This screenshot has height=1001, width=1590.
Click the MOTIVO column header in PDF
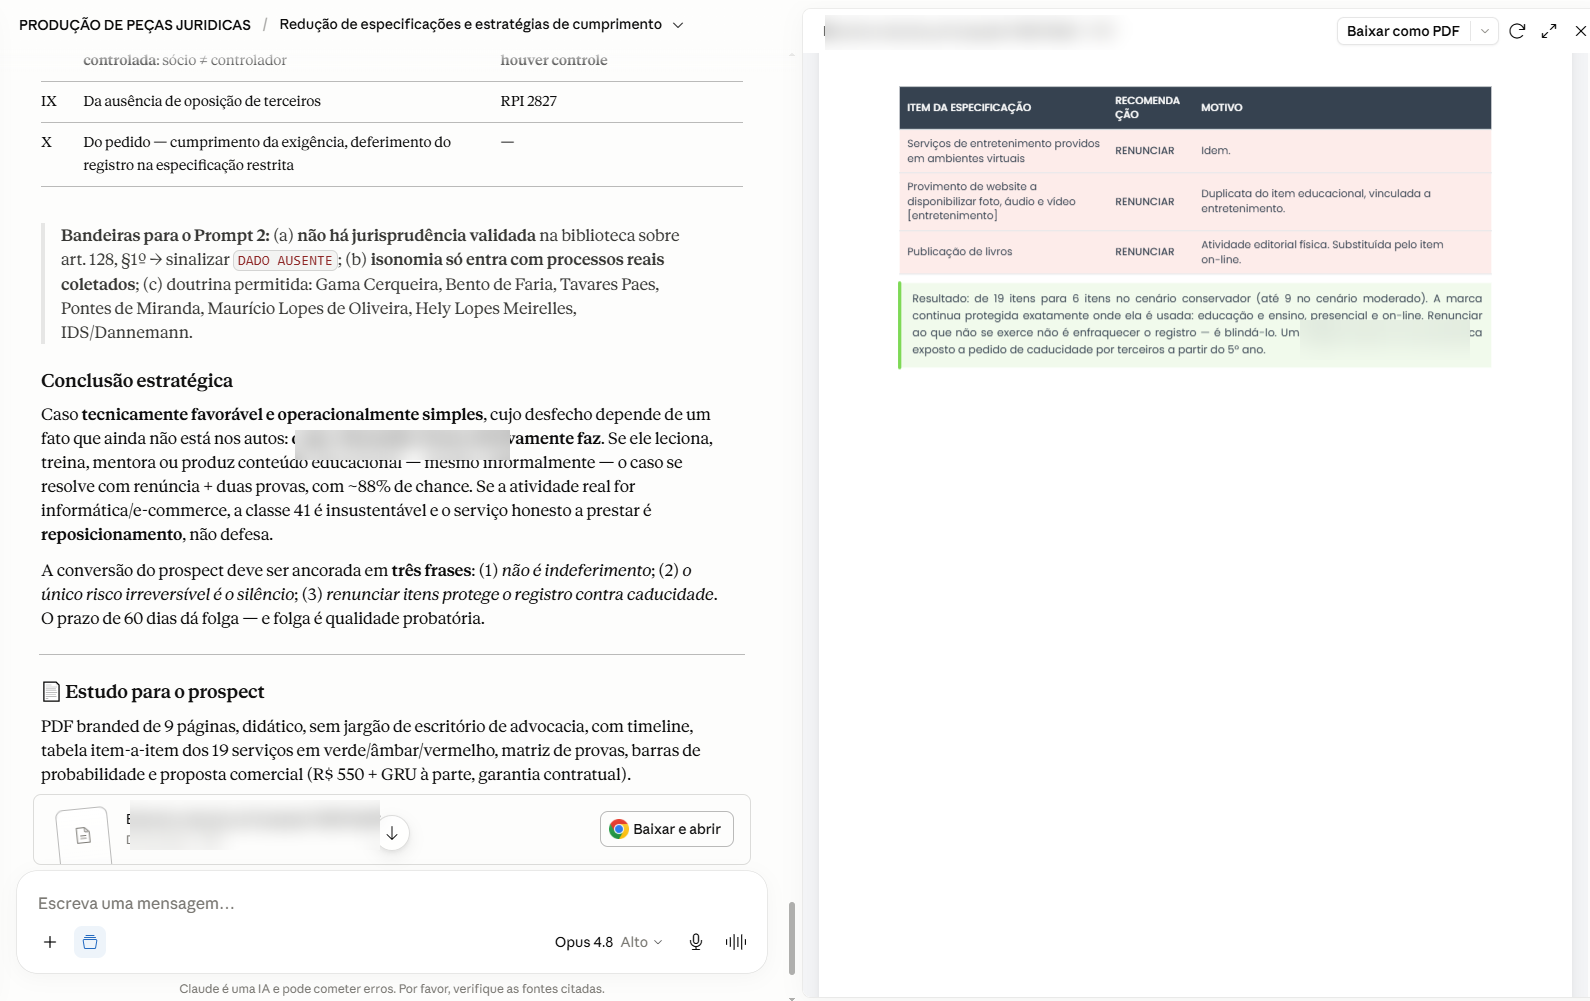coord(1222,107)
